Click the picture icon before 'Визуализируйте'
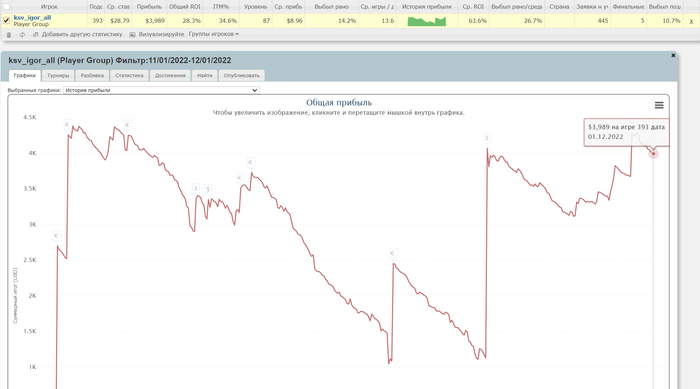The width and height of the screenshot is (700, 389). [x=133, y=34]
